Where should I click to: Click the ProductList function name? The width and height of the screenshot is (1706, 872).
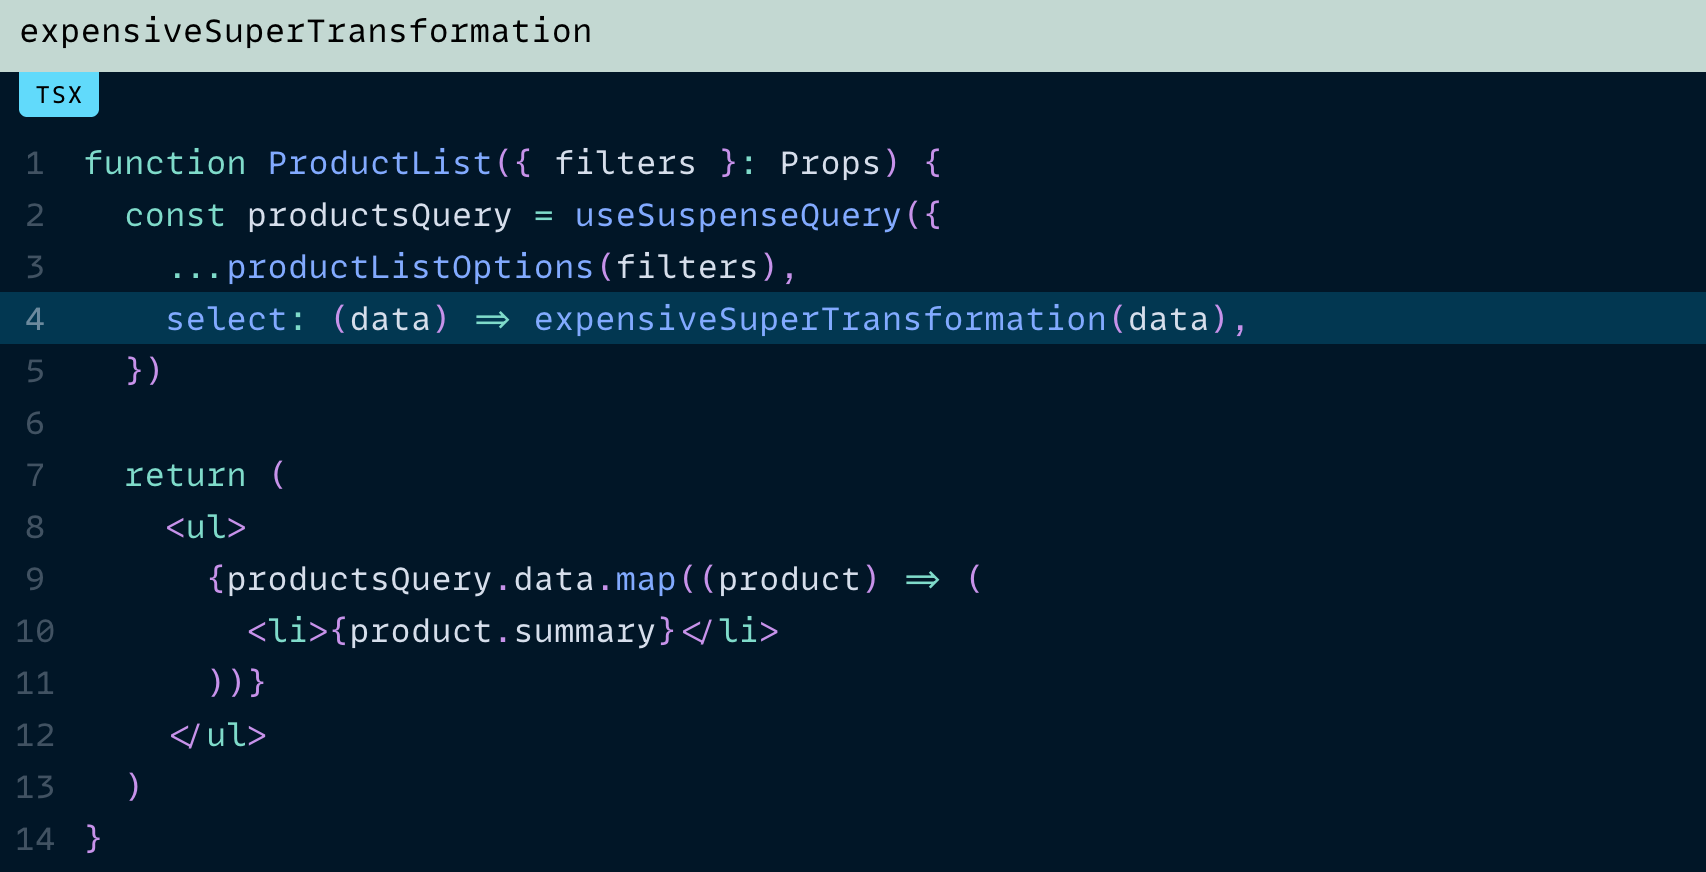tap(380, 163)
